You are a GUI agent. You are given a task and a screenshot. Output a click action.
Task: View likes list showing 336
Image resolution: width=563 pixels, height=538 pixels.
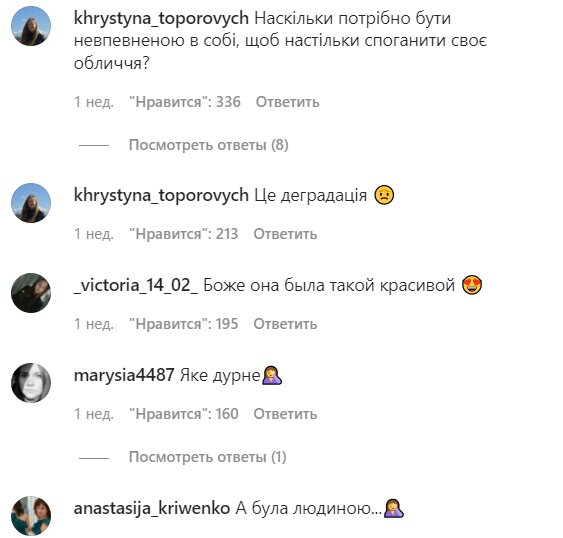[x=185, y=102]
